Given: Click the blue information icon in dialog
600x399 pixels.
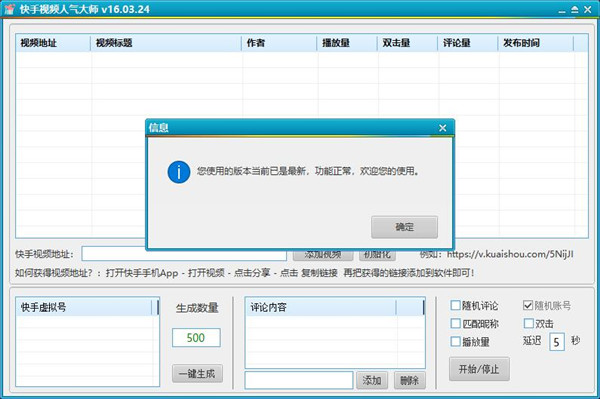Looking at the screenshot, I should click(179, 172).
